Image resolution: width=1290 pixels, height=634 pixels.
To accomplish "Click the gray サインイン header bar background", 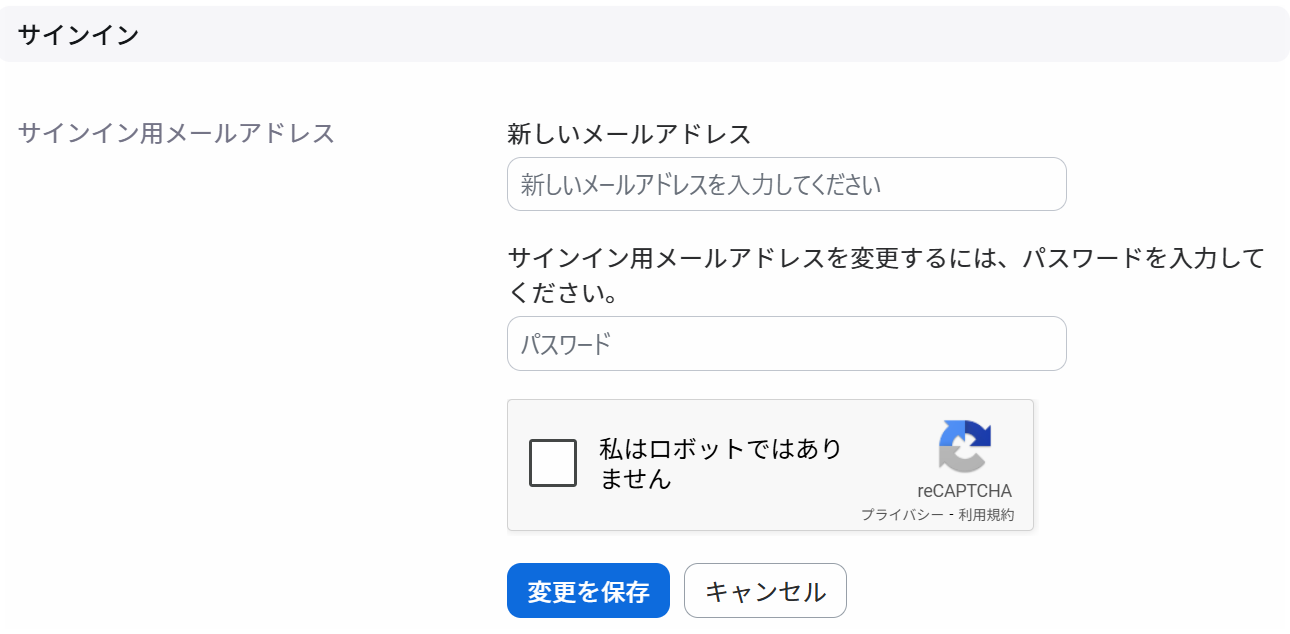I will [700, 35].
